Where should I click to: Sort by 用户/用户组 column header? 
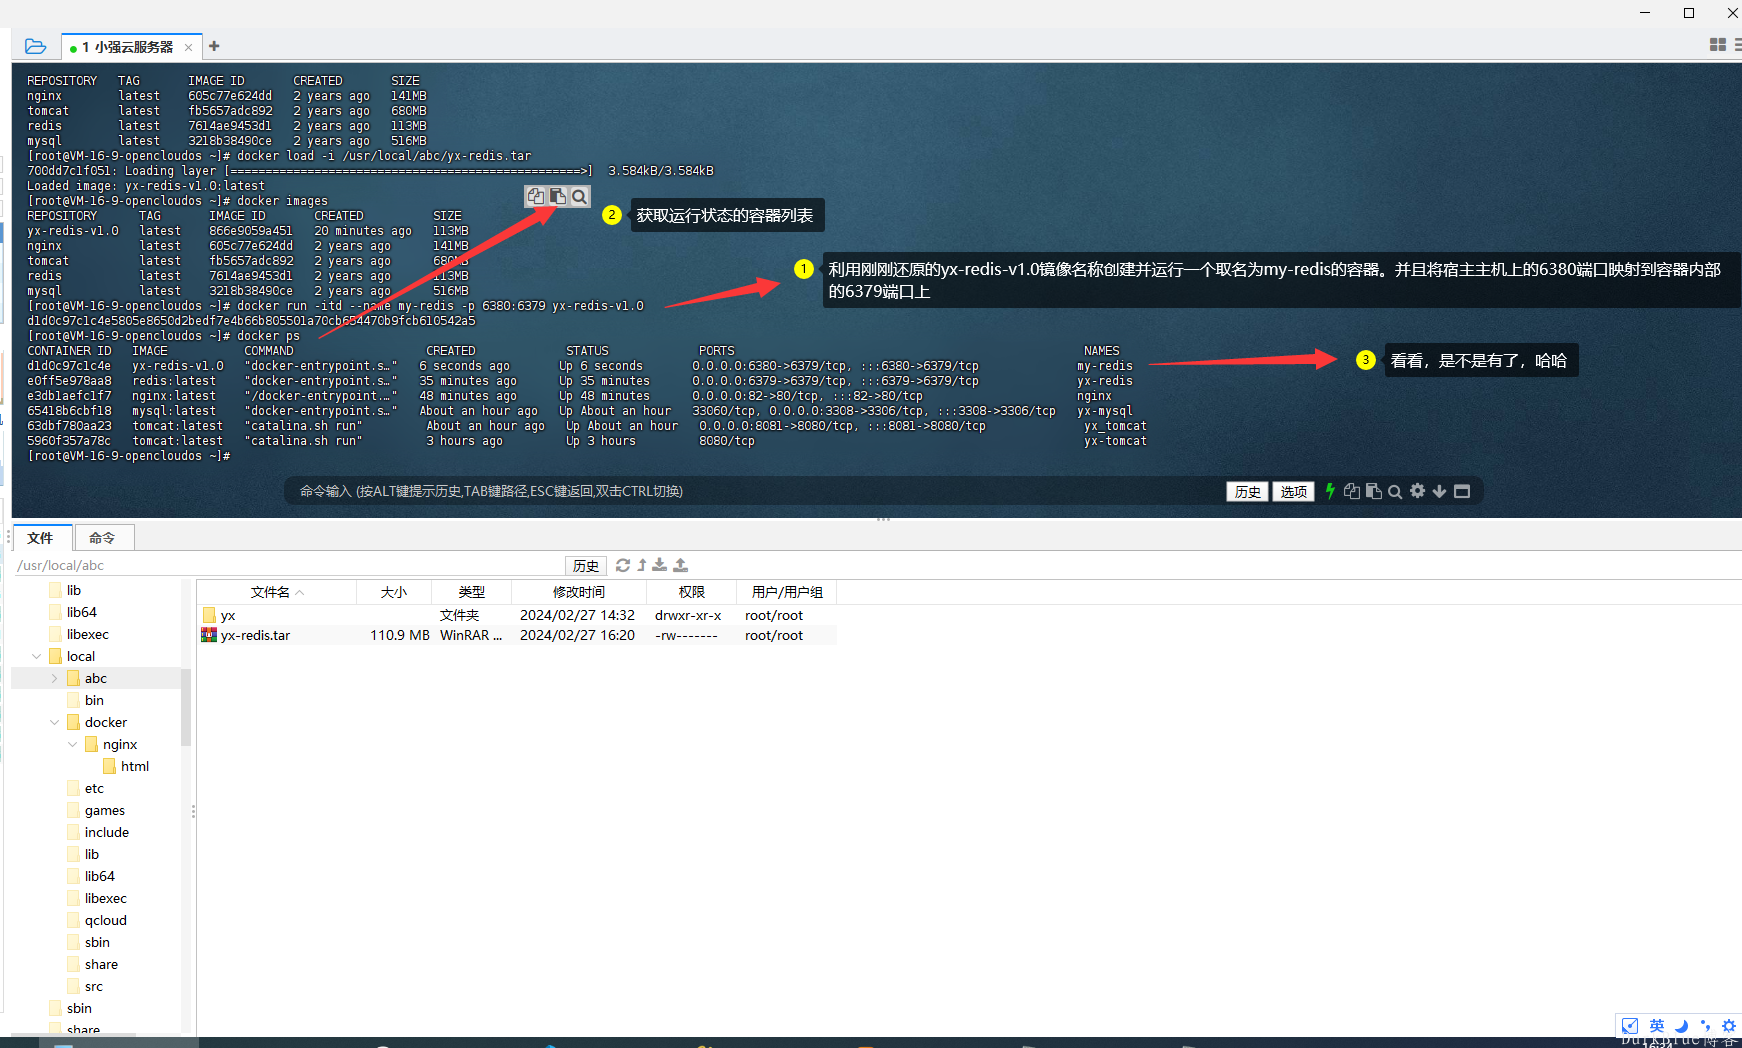pos(787,592)
